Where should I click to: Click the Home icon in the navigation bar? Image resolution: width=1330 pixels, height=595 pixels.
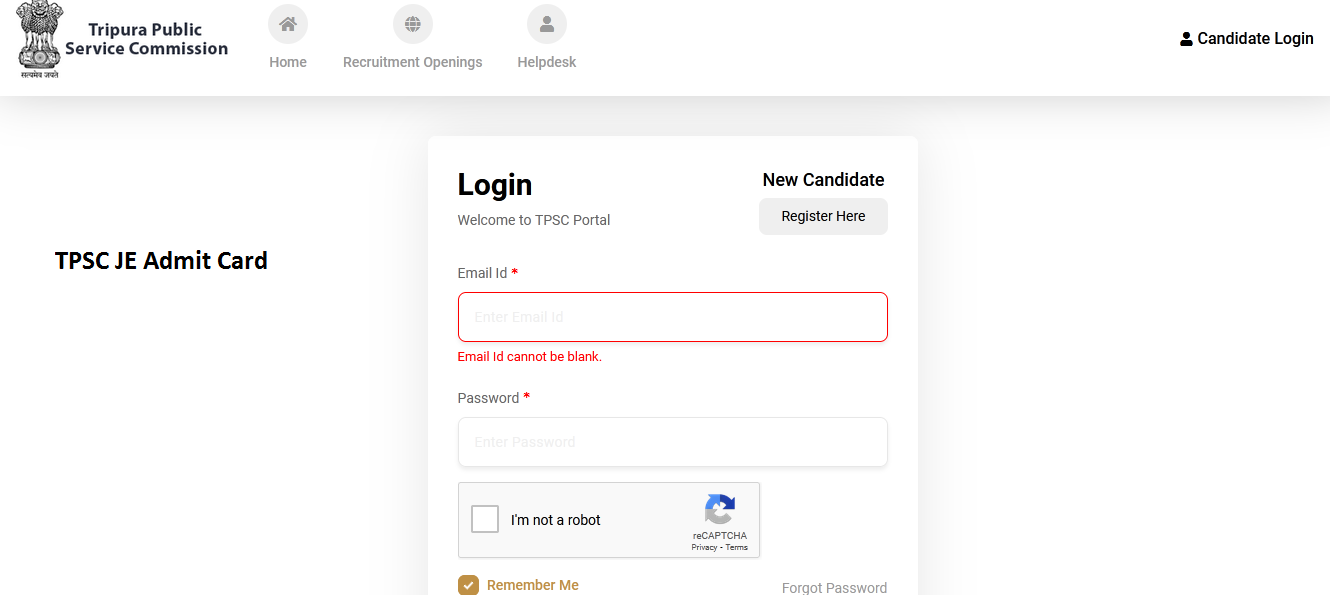tap(287, 23)
